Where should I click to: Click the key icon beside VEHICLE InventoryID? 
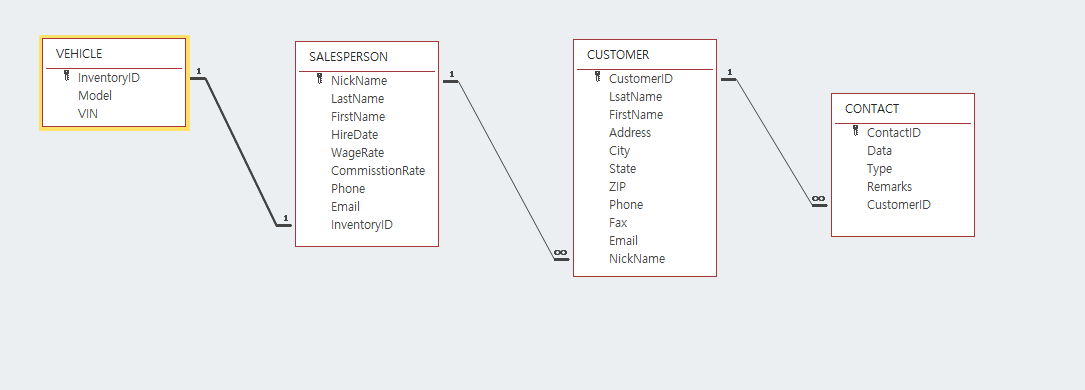[66, 76]
